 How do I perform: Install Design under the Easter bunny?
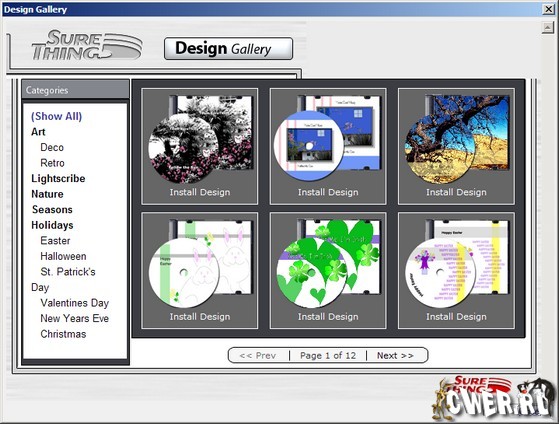pos(200,317)
